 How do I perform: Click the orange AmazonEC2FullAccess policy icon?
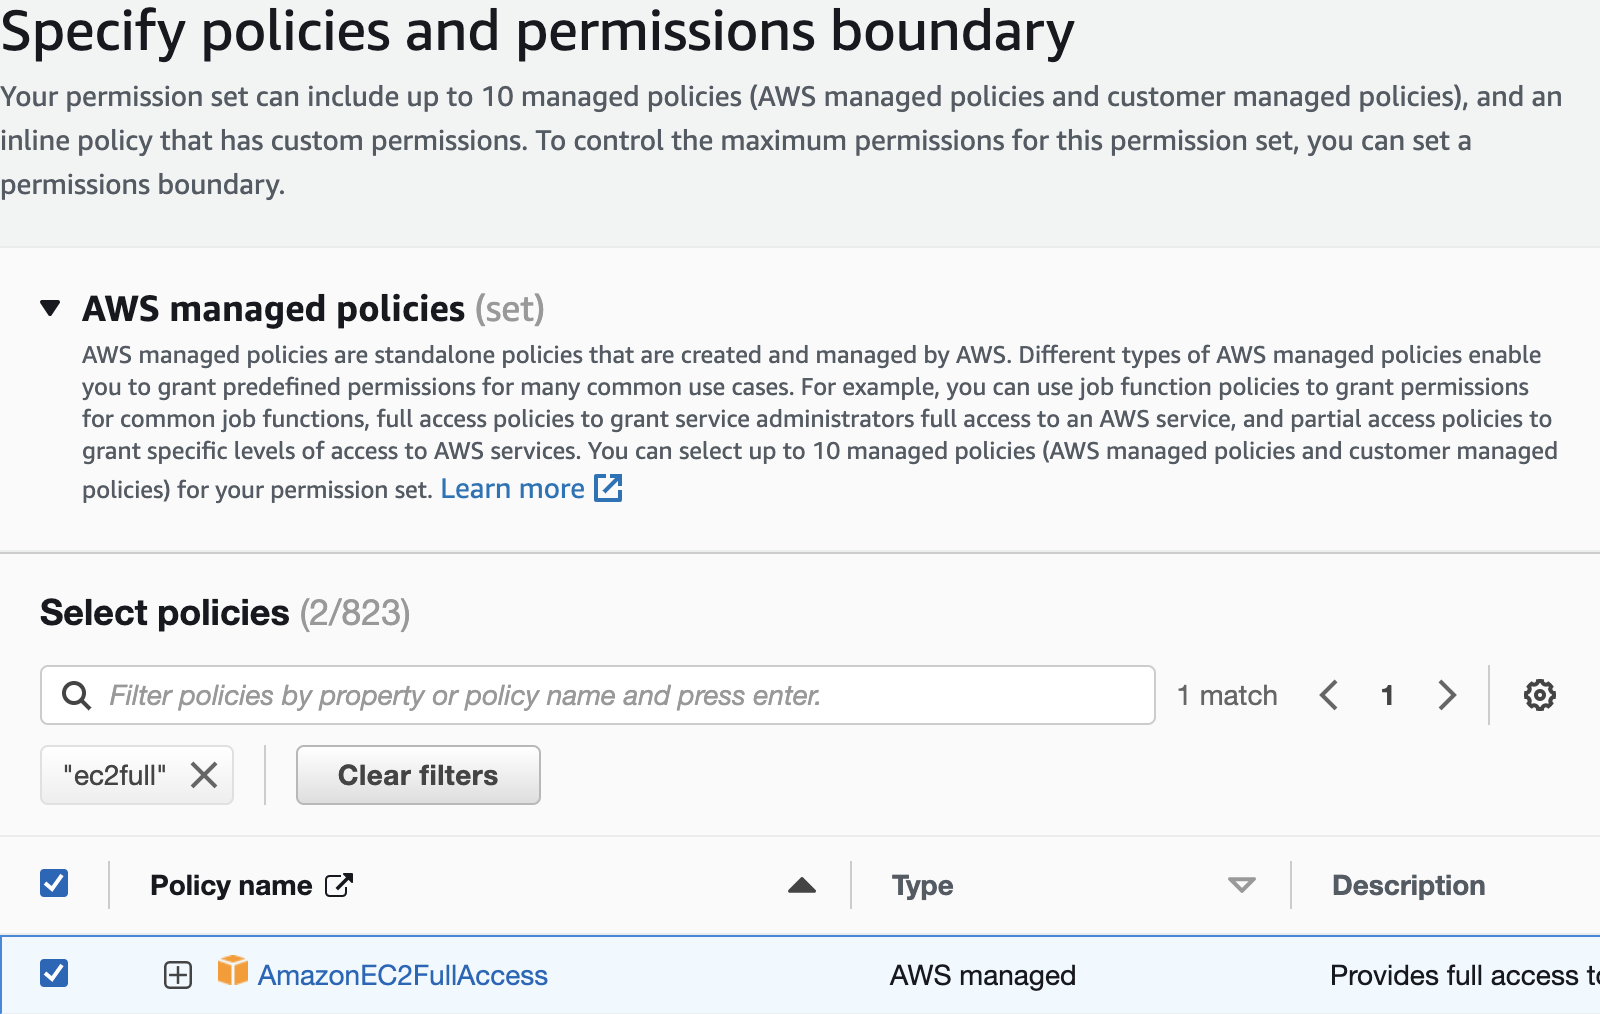(233, 971)
